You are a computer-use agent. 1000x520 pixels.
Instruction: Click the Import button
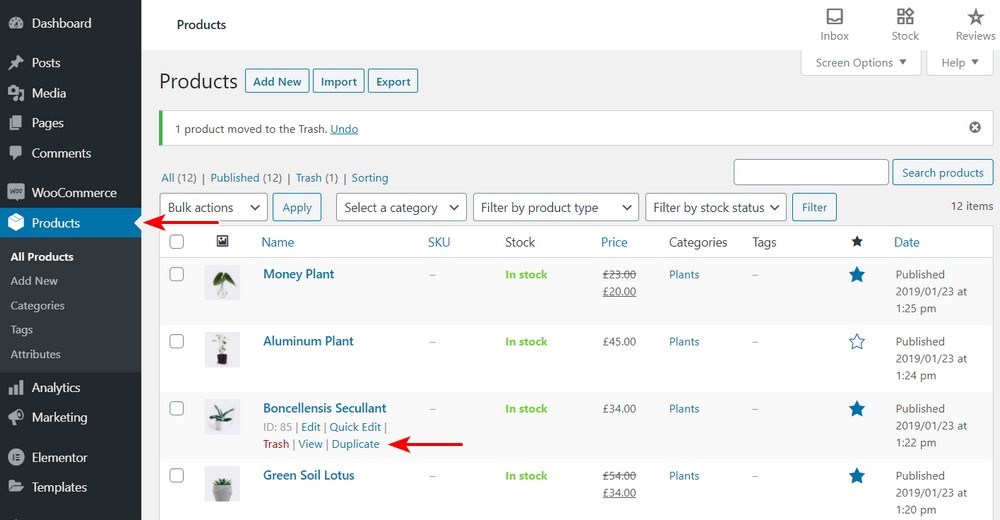pos(339,81)
